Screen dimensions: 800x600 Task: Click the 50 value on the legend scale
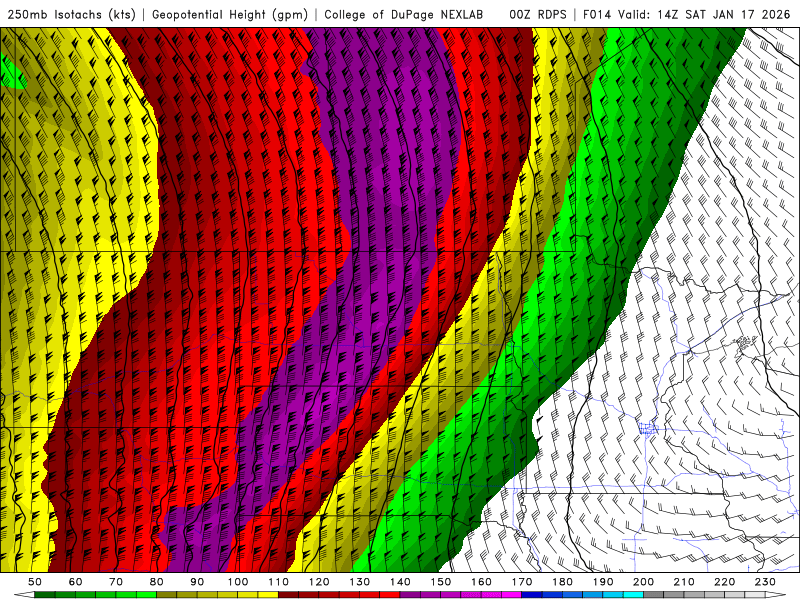(x=34, y=582)
